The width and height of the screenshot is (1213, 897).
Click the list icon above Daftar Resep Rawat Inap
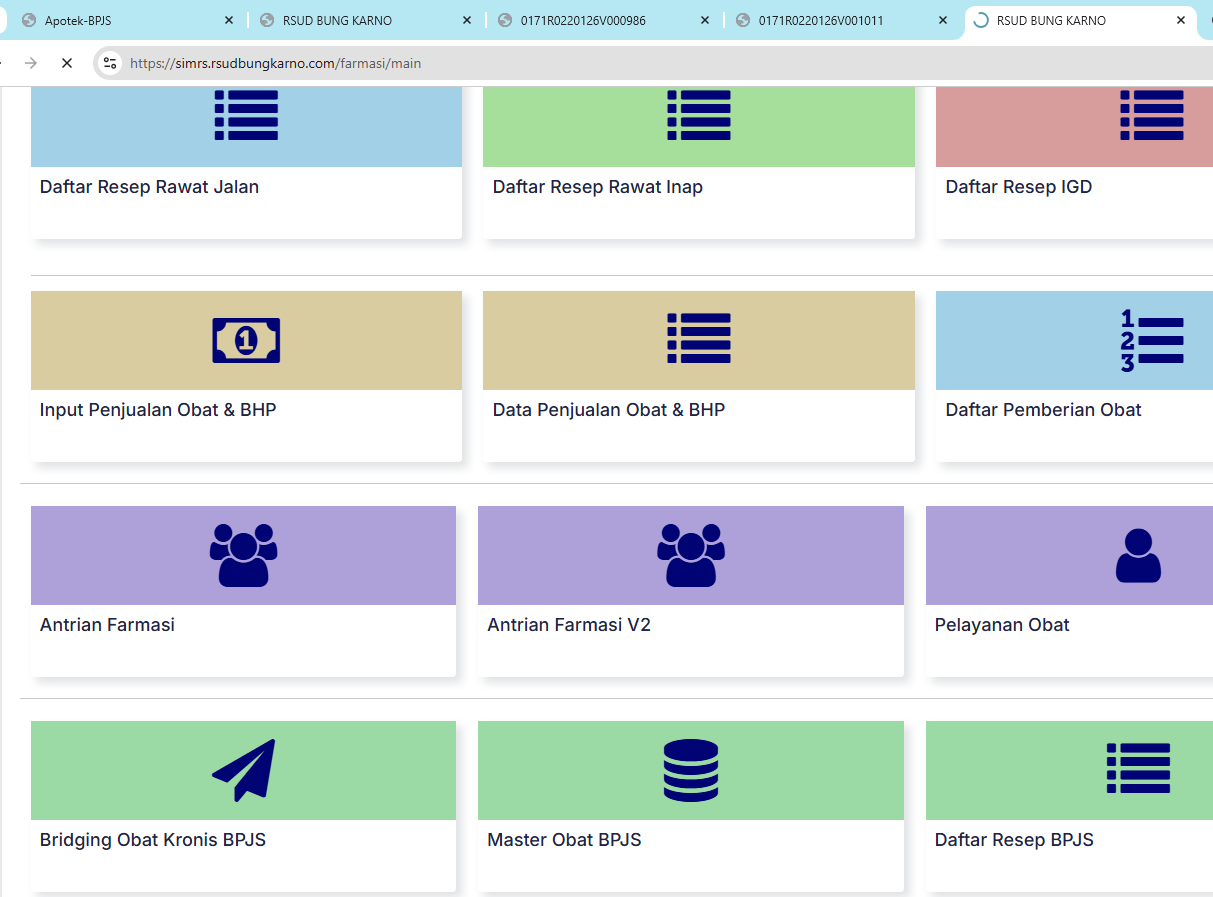[699, 115]
